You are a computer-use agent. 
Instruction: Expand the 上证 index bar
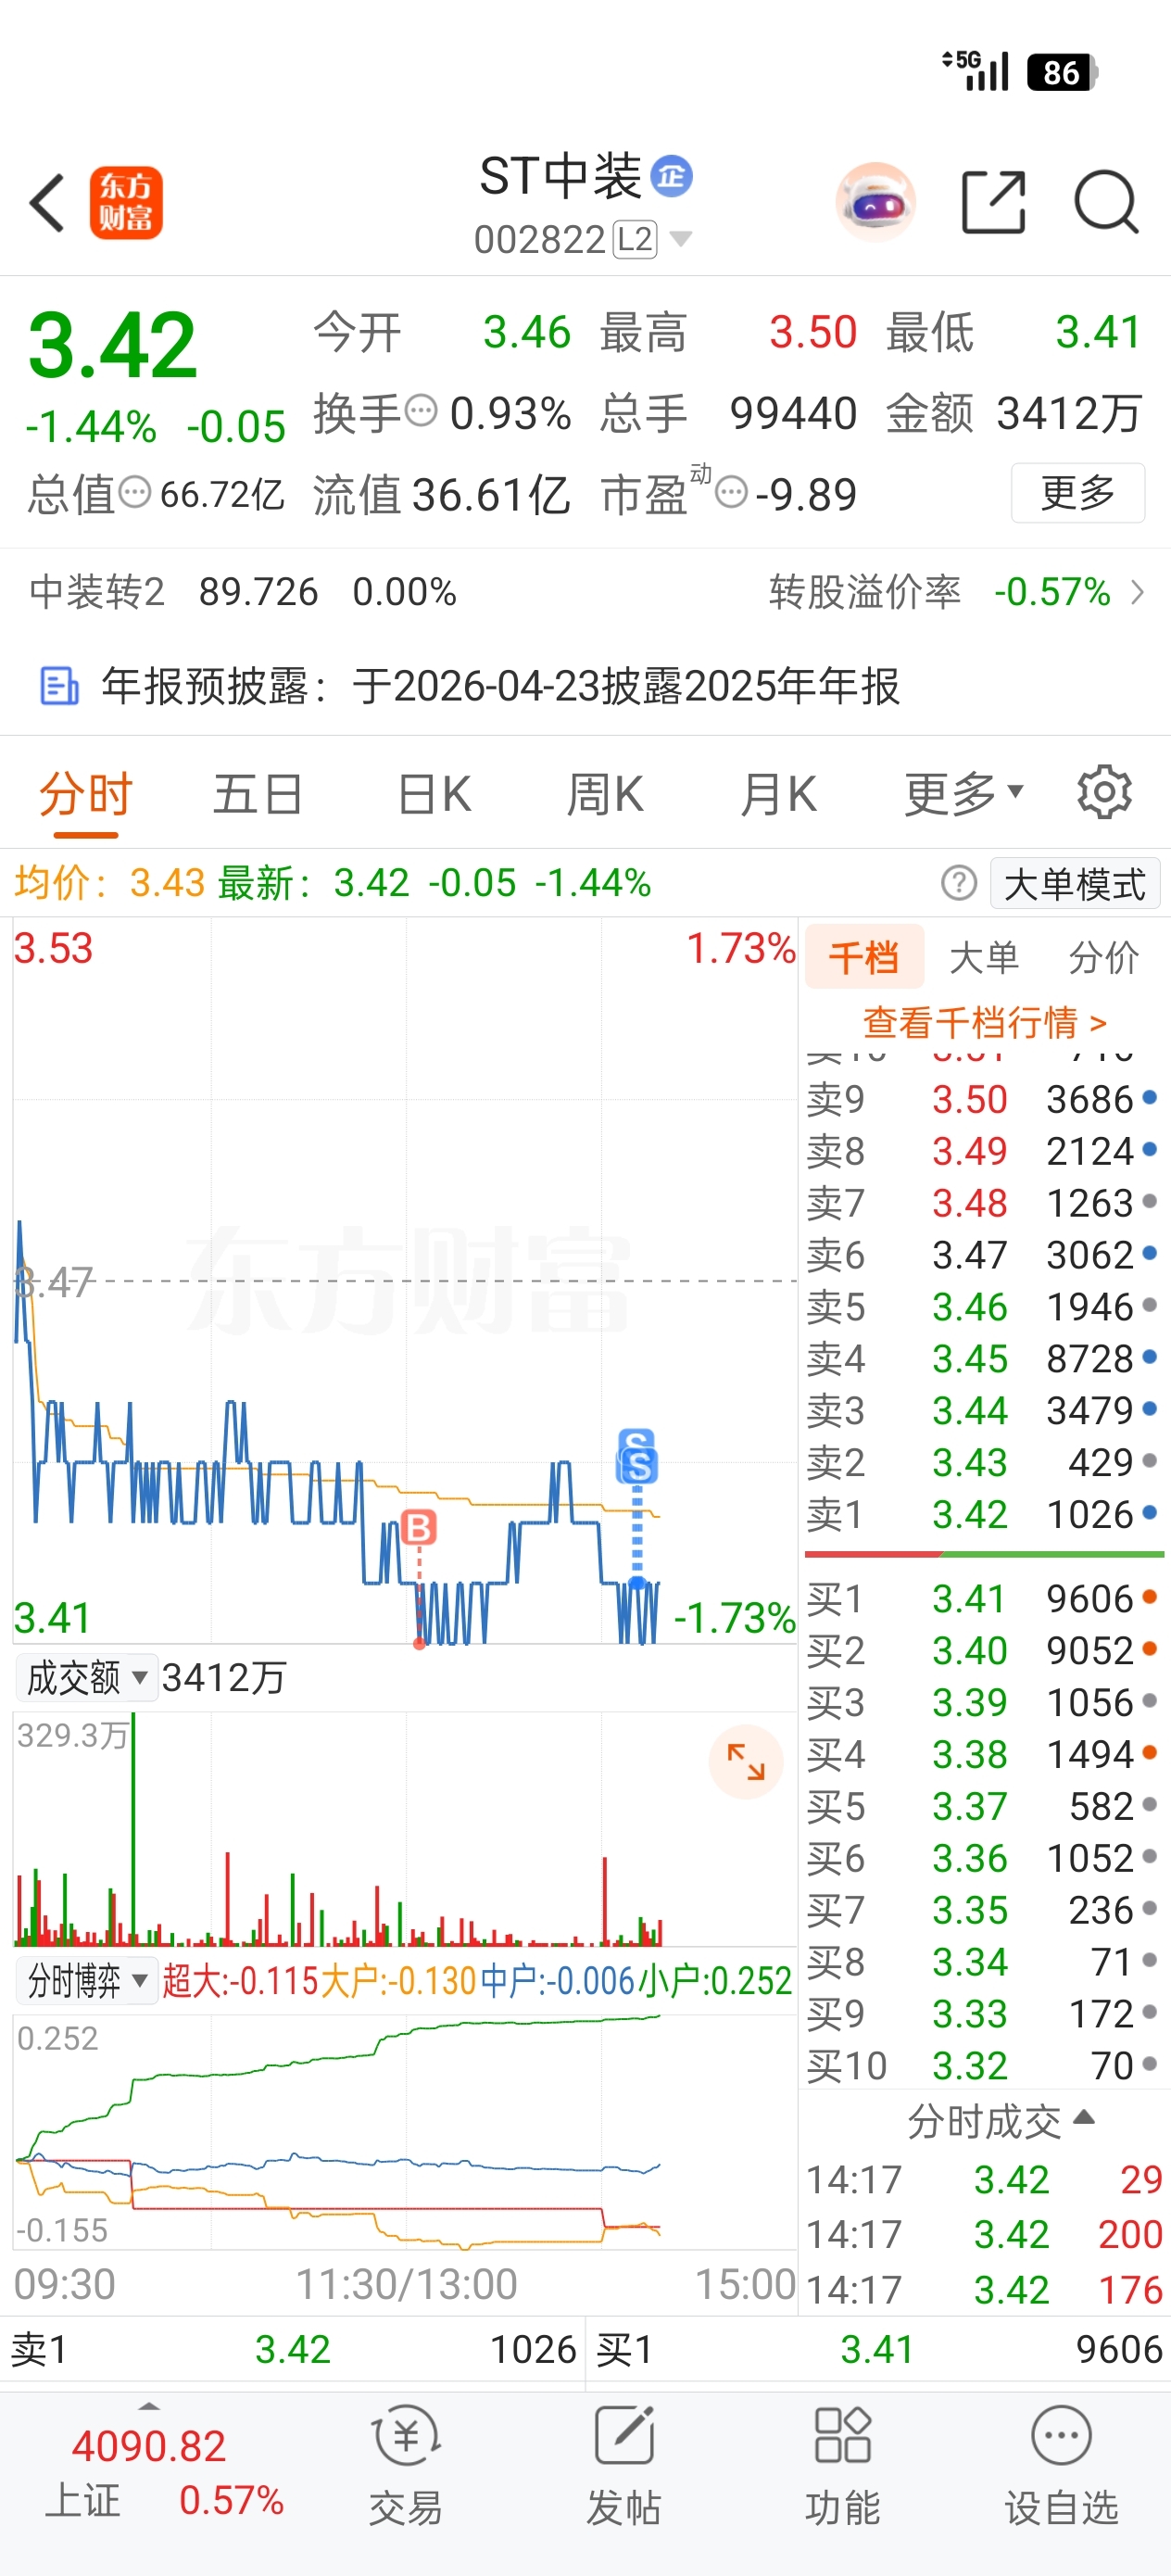coord(149,2406)
